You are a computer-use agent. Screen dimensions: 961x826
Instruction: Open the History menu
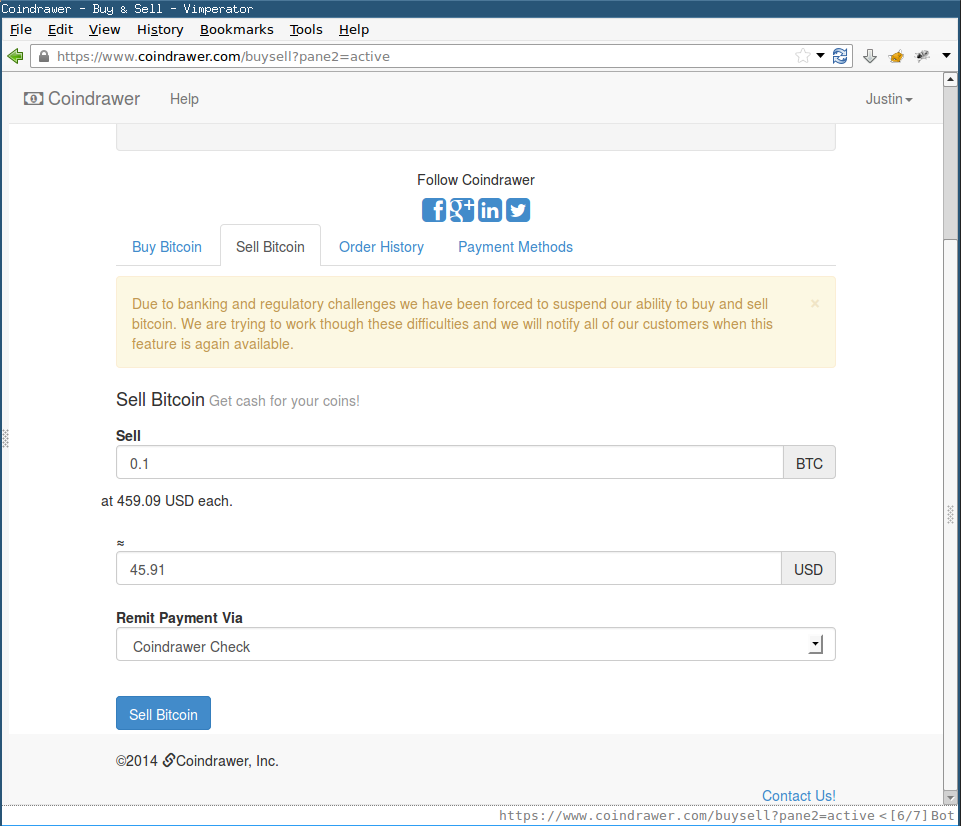point(160,29)
